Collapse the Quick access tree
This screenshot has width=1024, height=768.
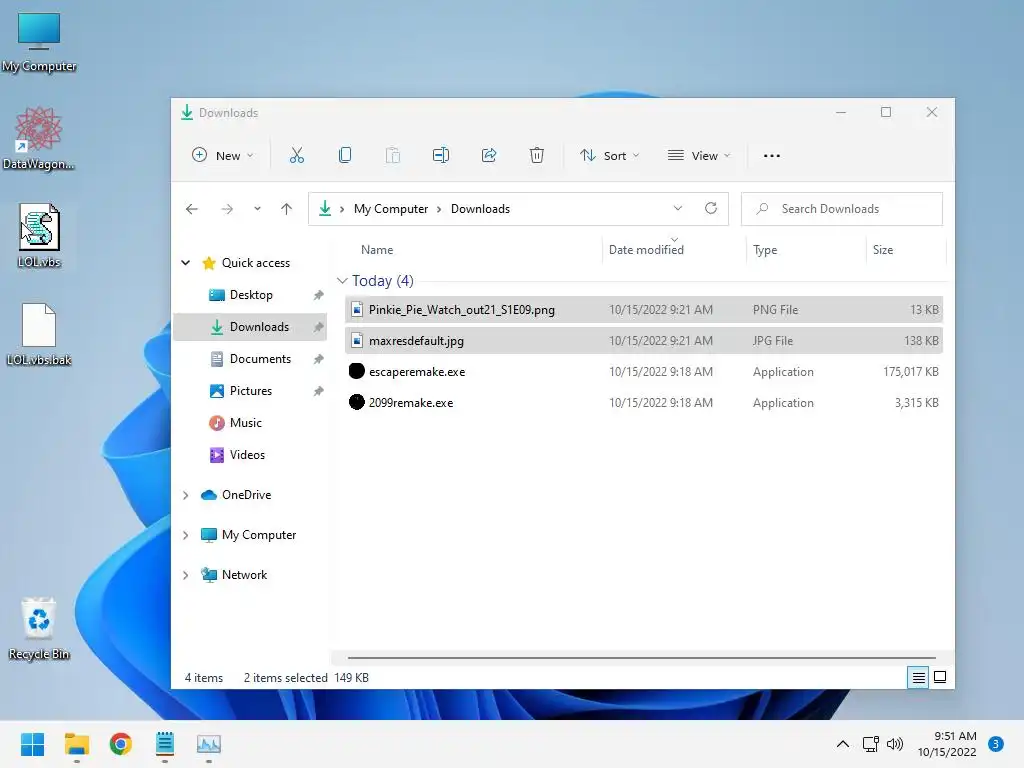[185, 263]
